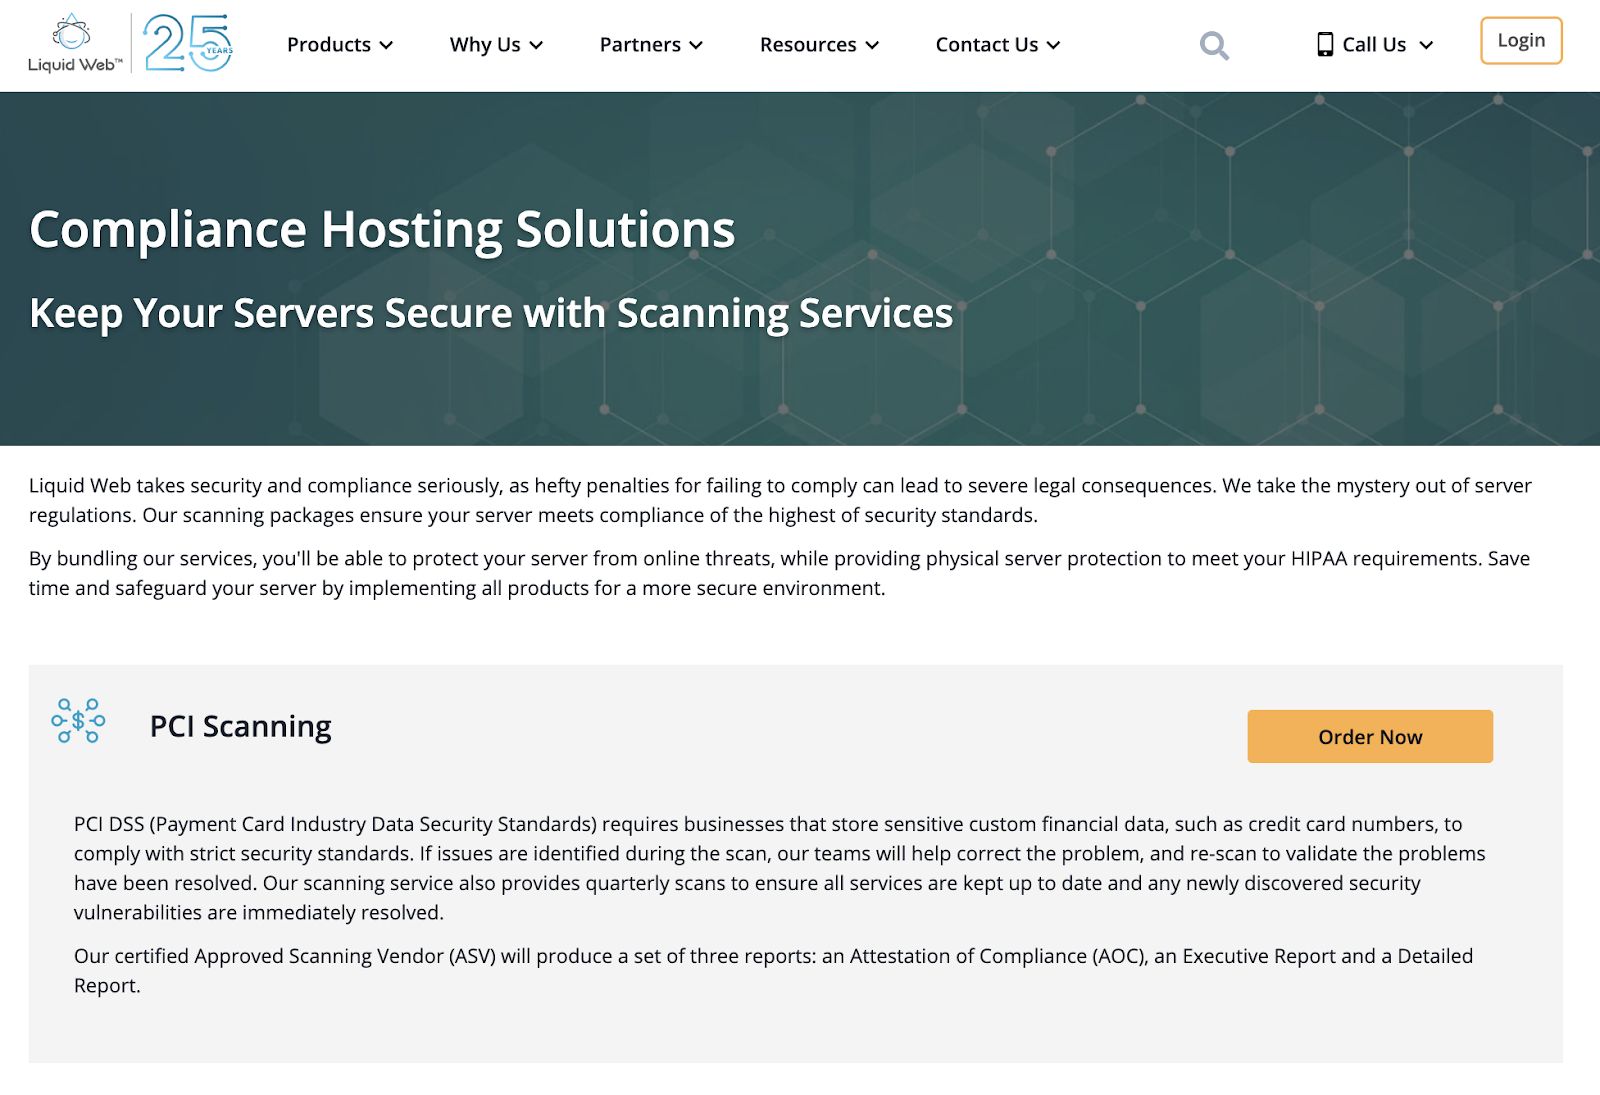Open the Partners menu
Viewport: 1600px width, 1095px height.
coord(651,45)
